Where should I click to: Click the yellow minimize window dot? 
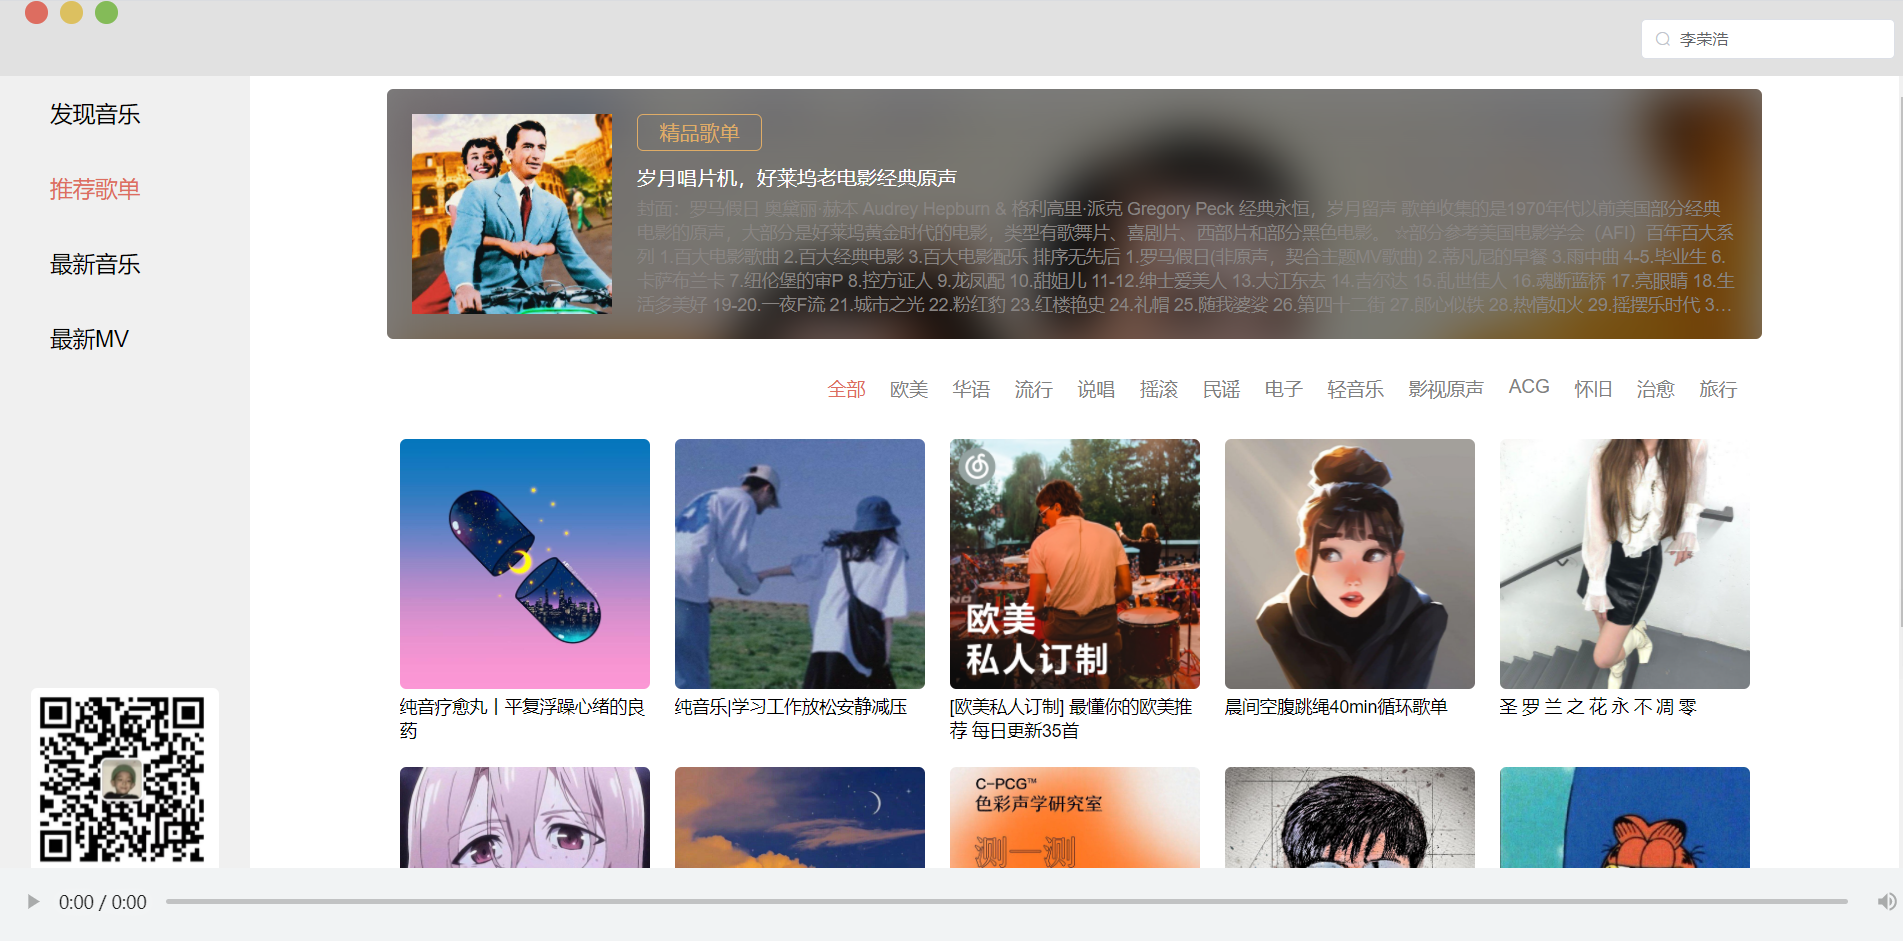[72, 12]
